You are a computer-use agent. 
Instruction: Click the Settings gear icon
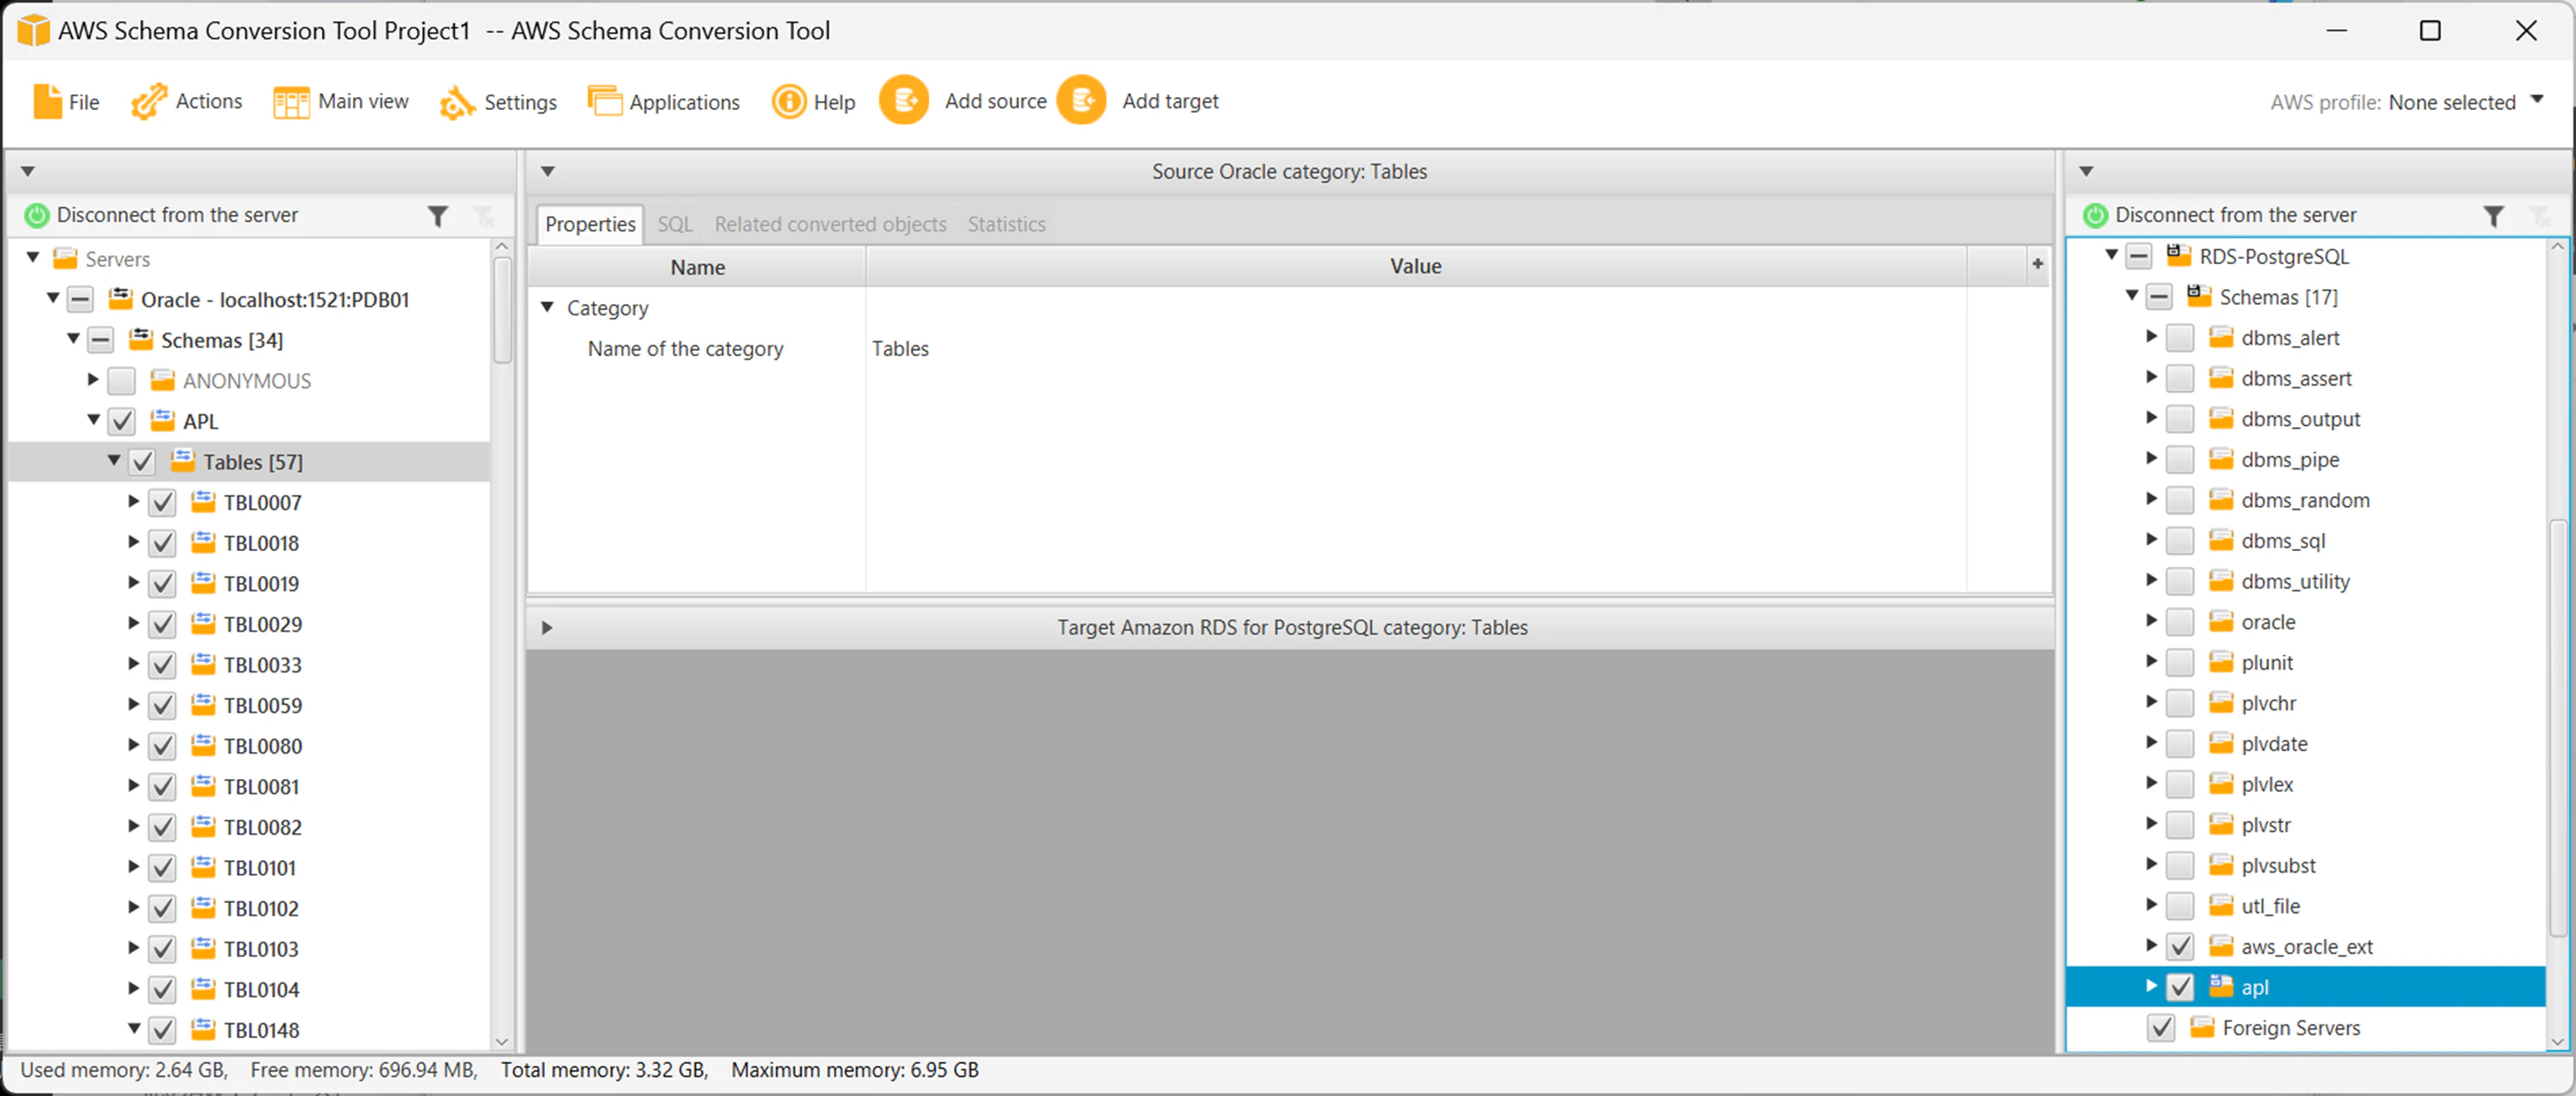[x=457, y=102]
